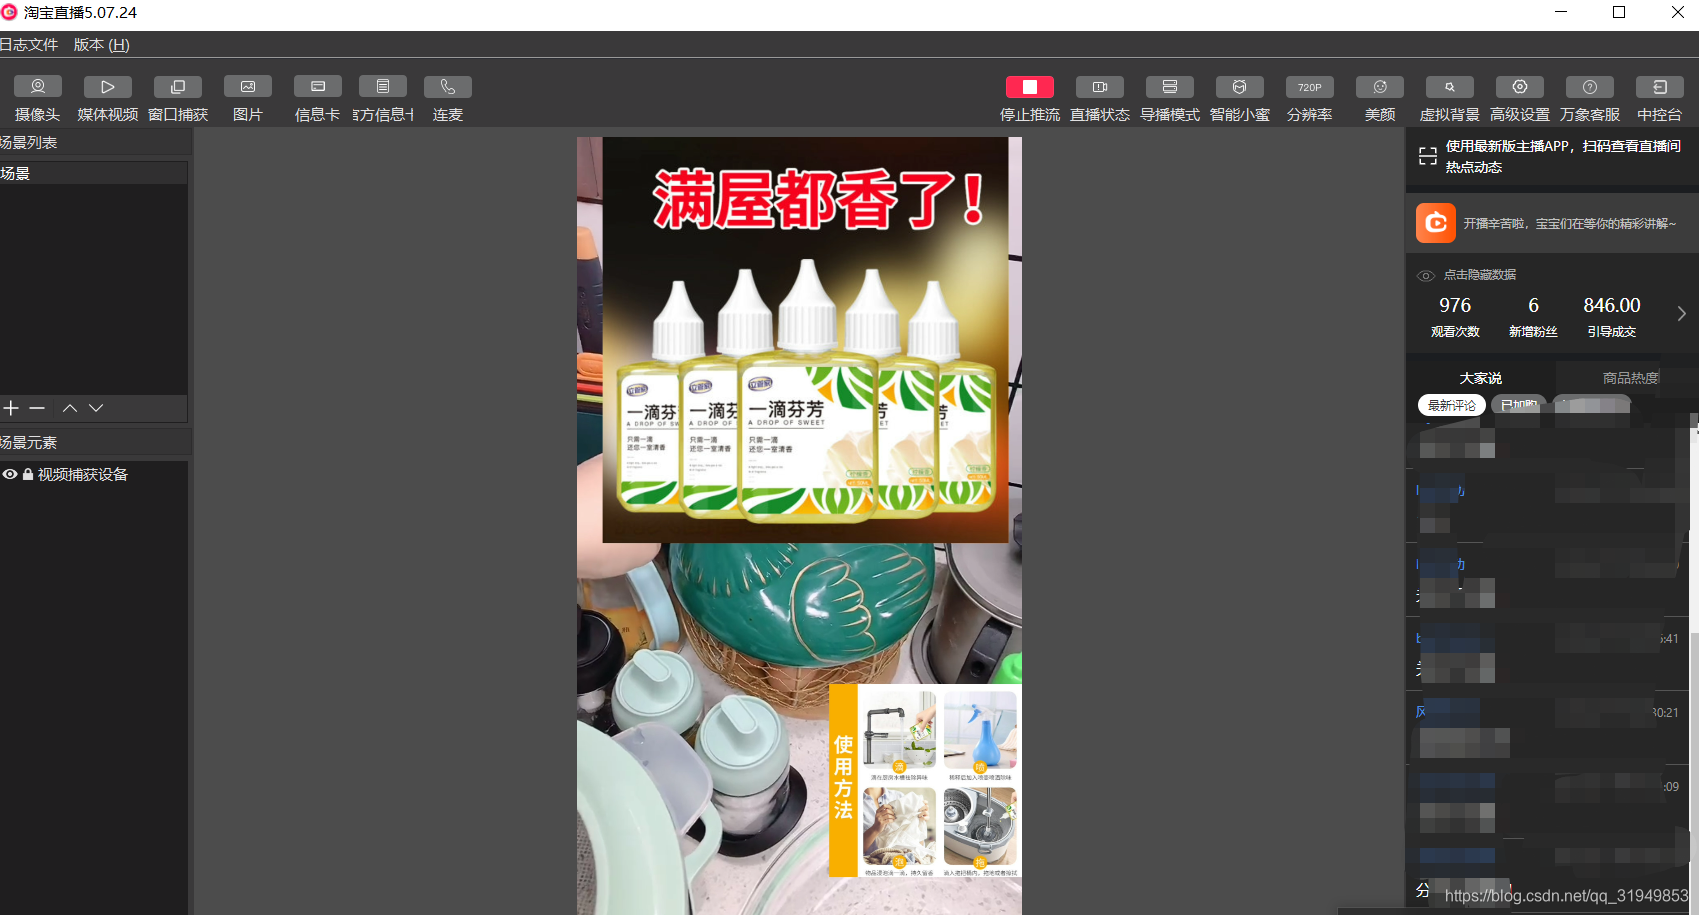View the 846.00 引导成交 stat
The image size is (1699, 915).
coord(1612,317)
